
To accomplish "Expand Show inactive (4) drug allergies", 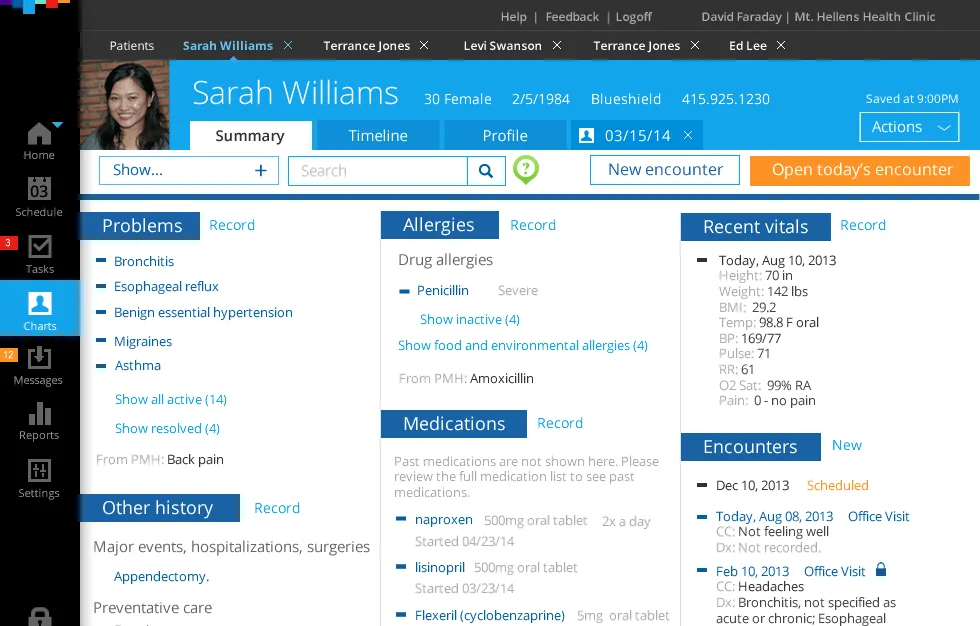I will 470,319.
